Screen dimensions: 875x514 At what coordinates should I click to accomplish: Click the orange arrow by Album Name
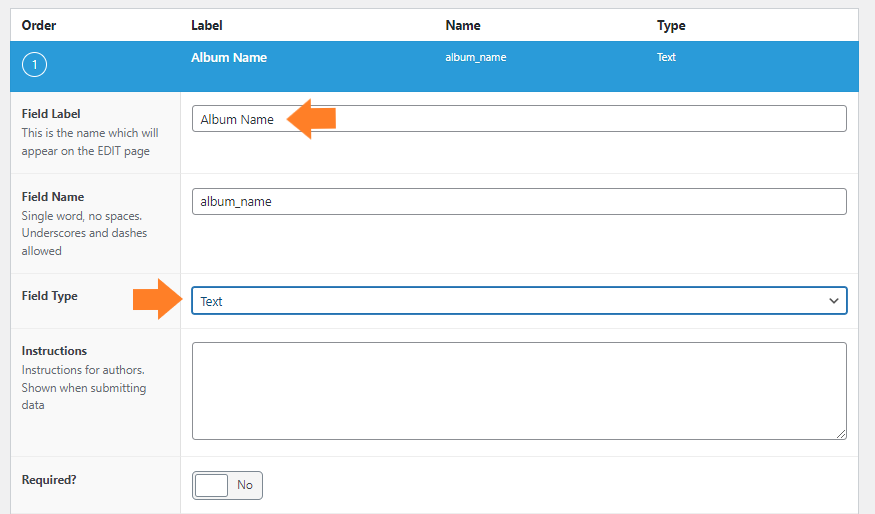click(x=311, y=119)
